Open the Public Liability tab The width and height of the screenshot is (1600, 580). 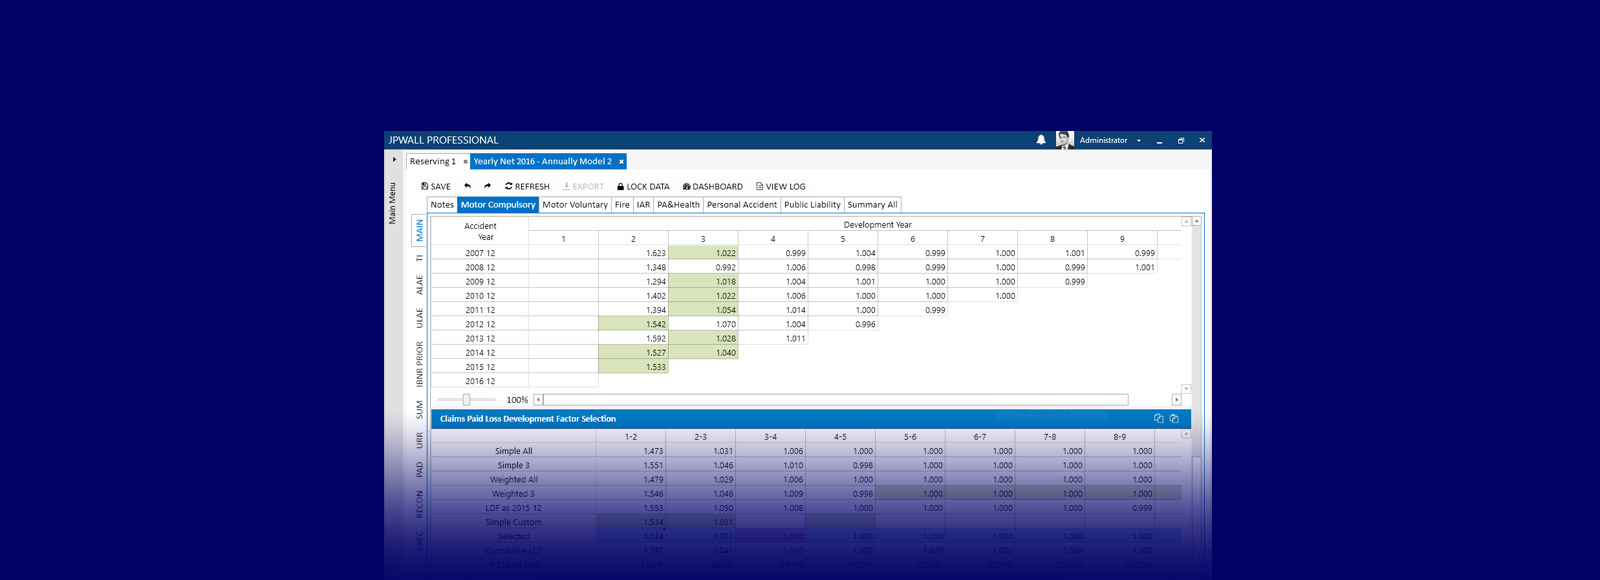coord(812,205)
